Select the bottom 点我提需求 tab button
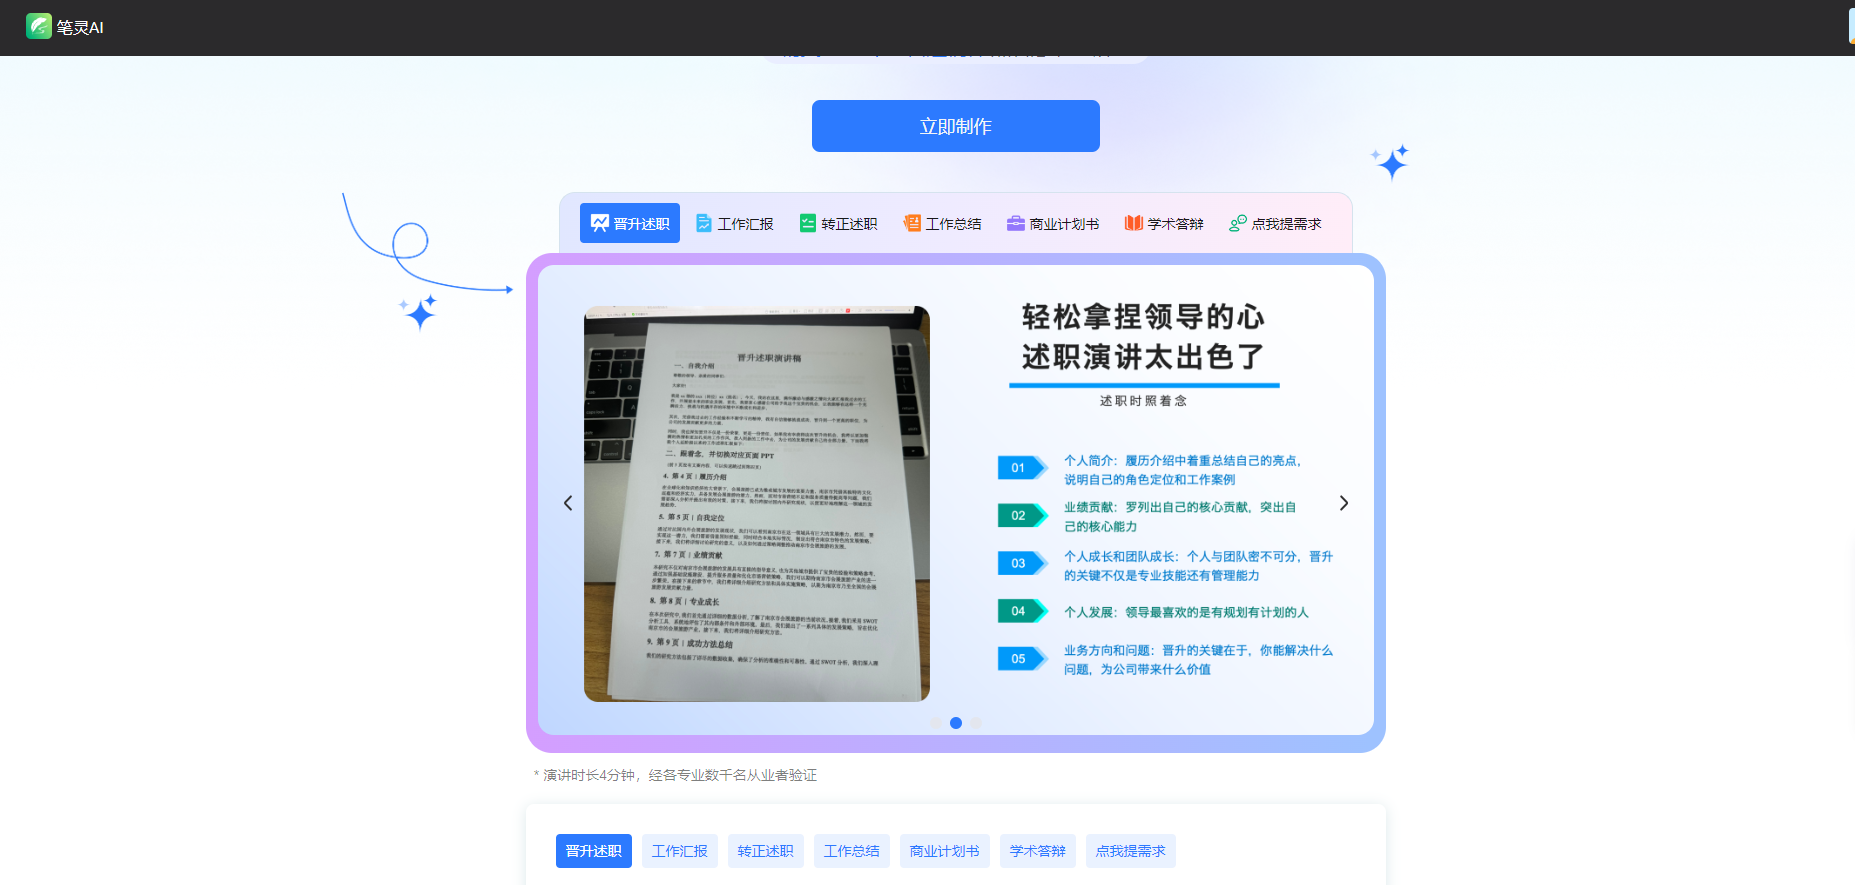Viewport: 1855px width, 885px height. 1131,851
